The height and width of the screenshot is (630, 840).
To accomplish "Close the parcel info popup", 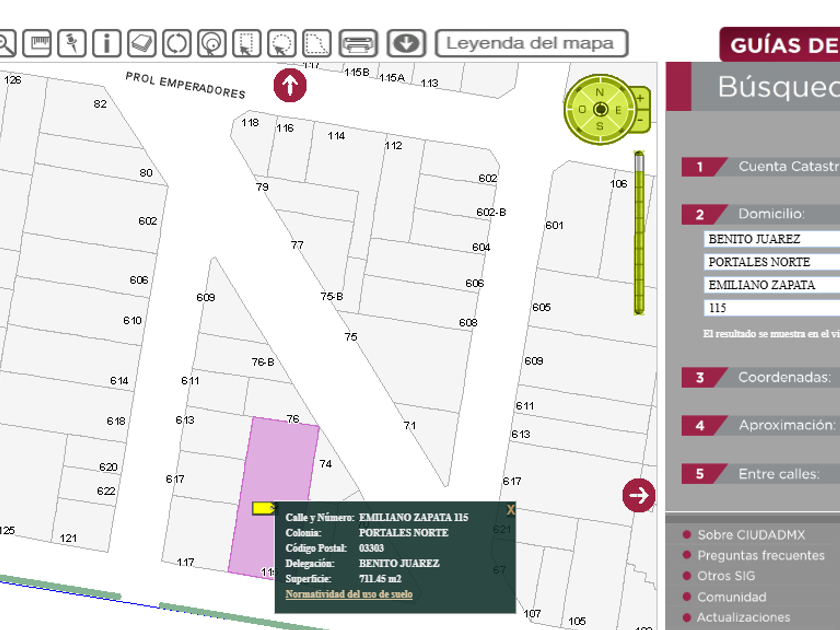I will tap(510, 510).
